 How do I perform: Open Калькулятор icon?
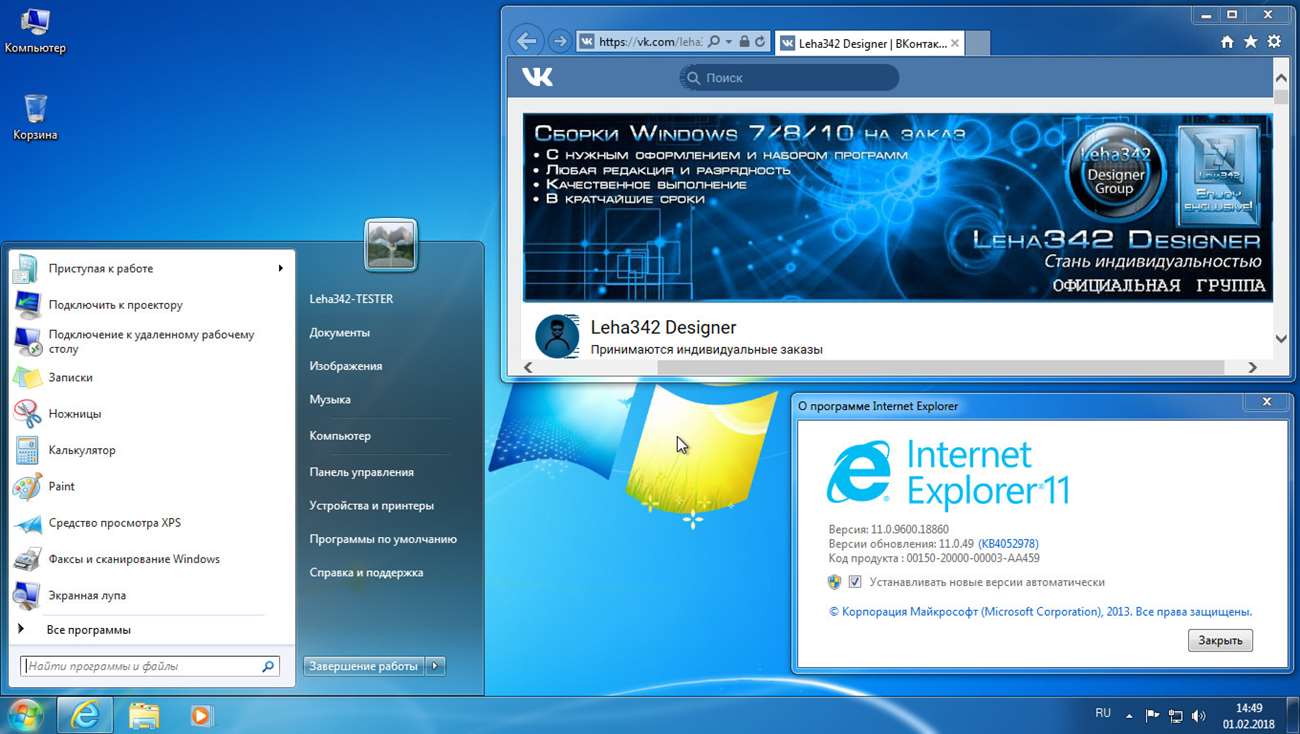27,450
